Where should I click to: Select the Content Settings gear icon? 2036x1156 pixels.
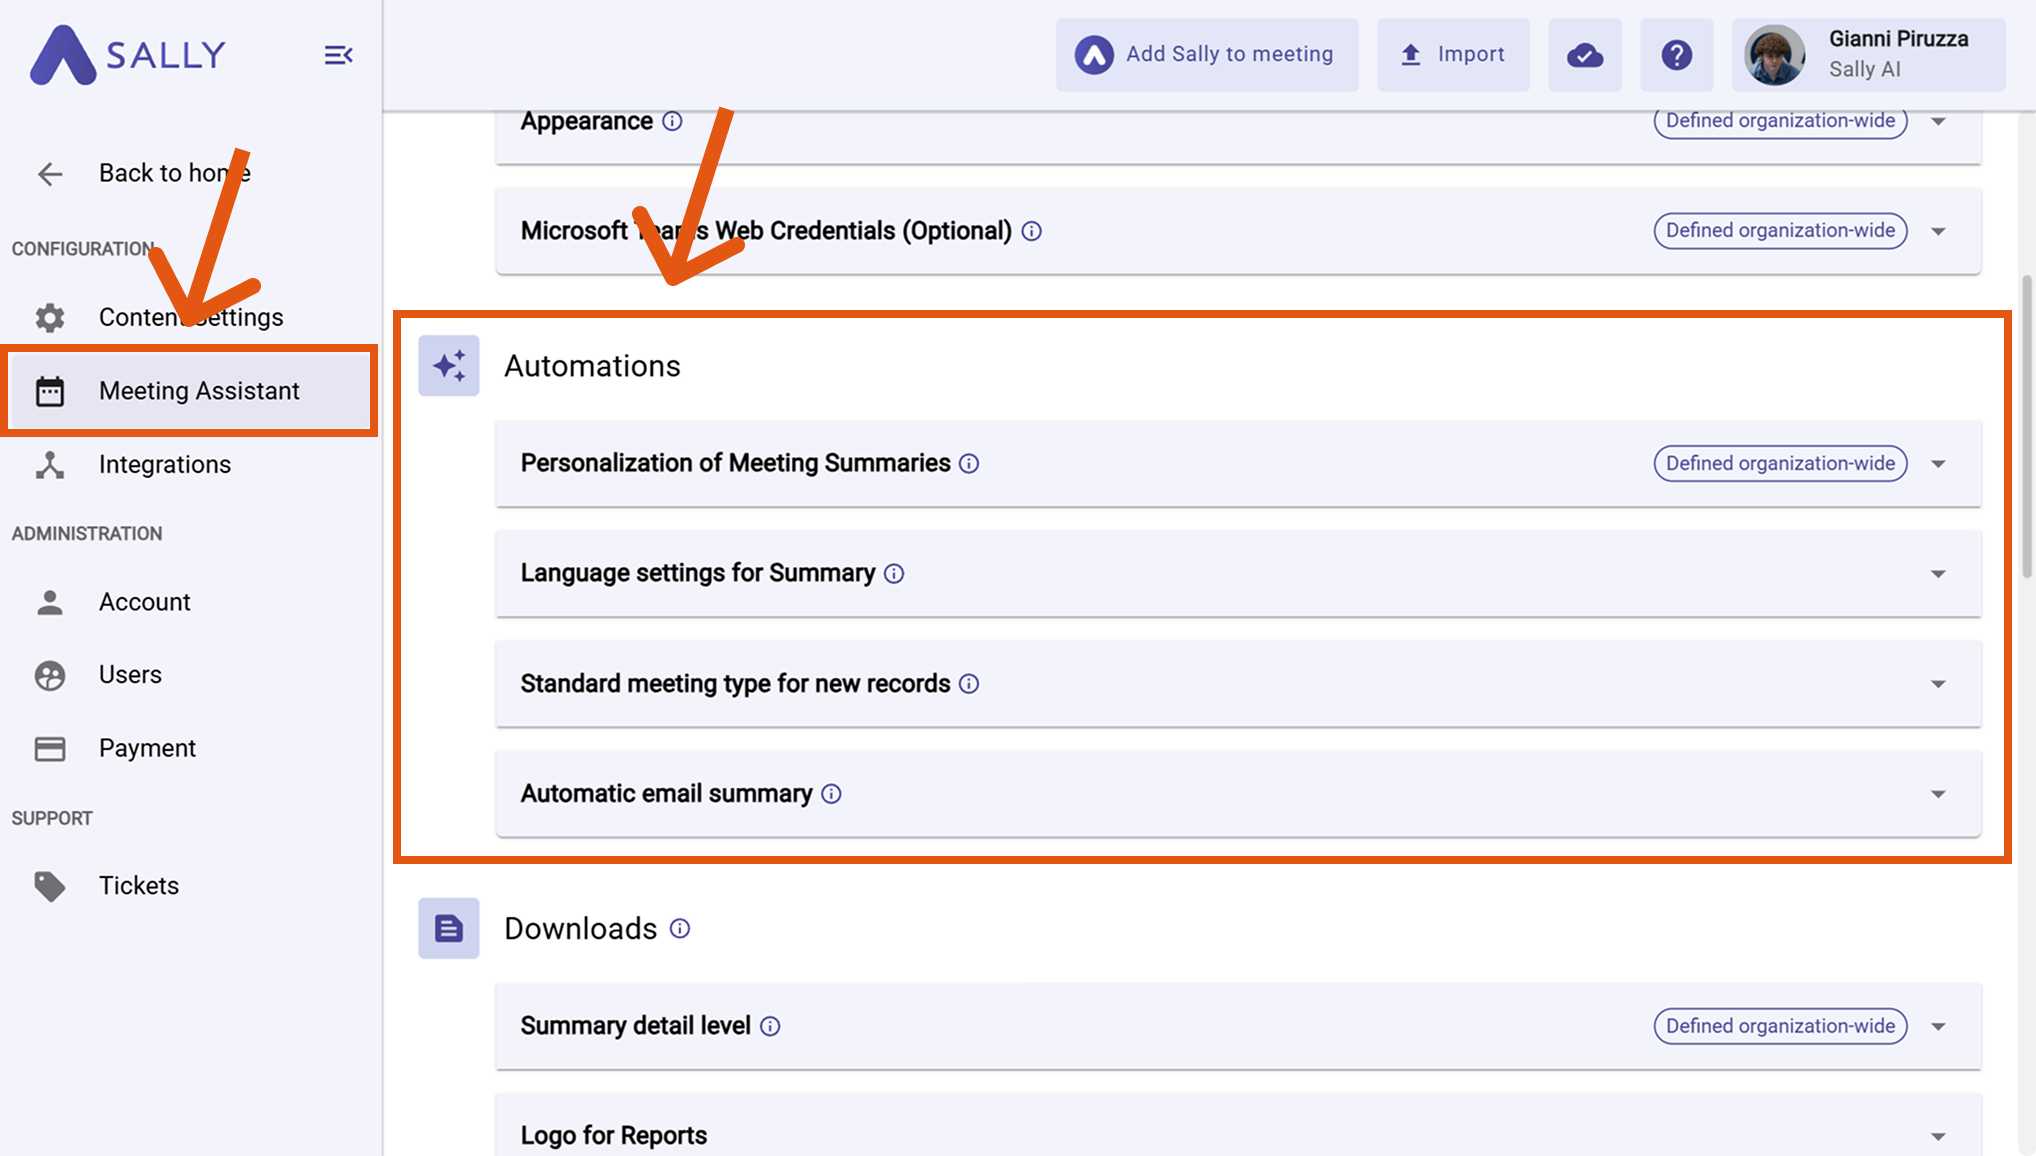50,317
